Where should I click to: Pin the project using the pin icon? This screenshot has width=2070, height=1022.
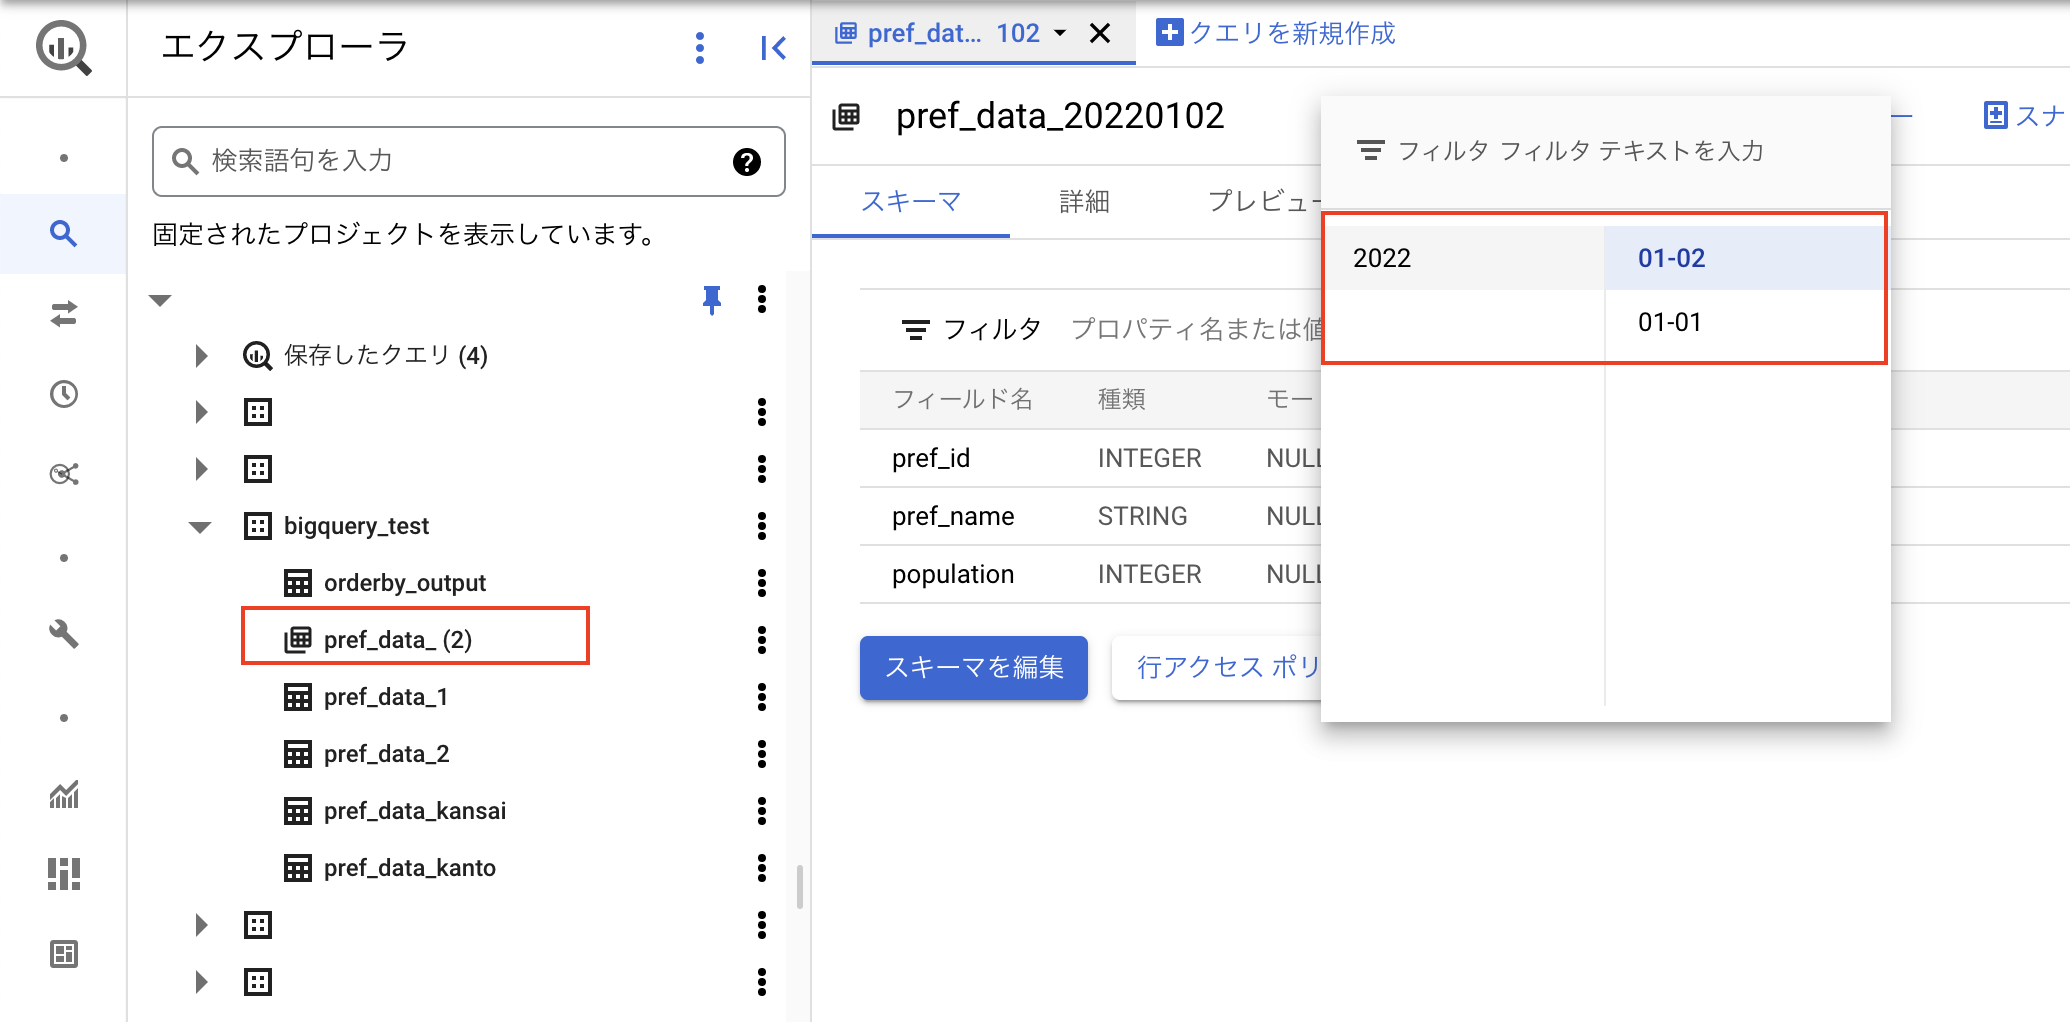point(711,300)
